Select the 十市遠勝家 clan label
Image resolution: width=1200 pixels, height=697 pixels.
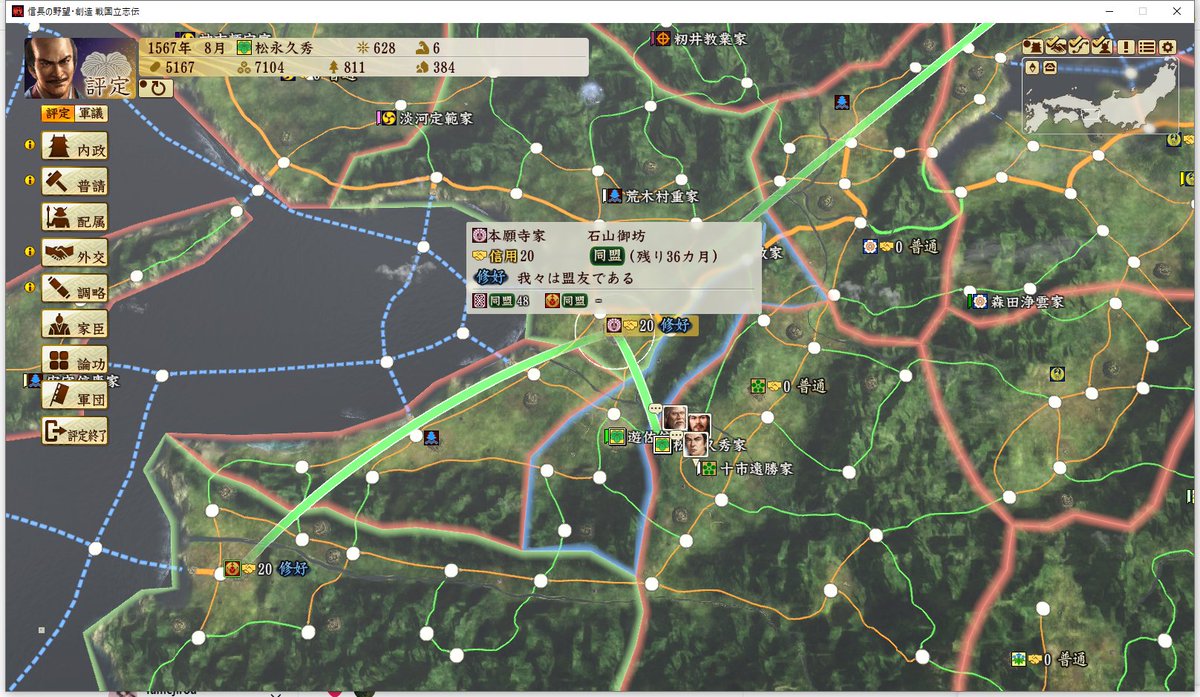756,468
